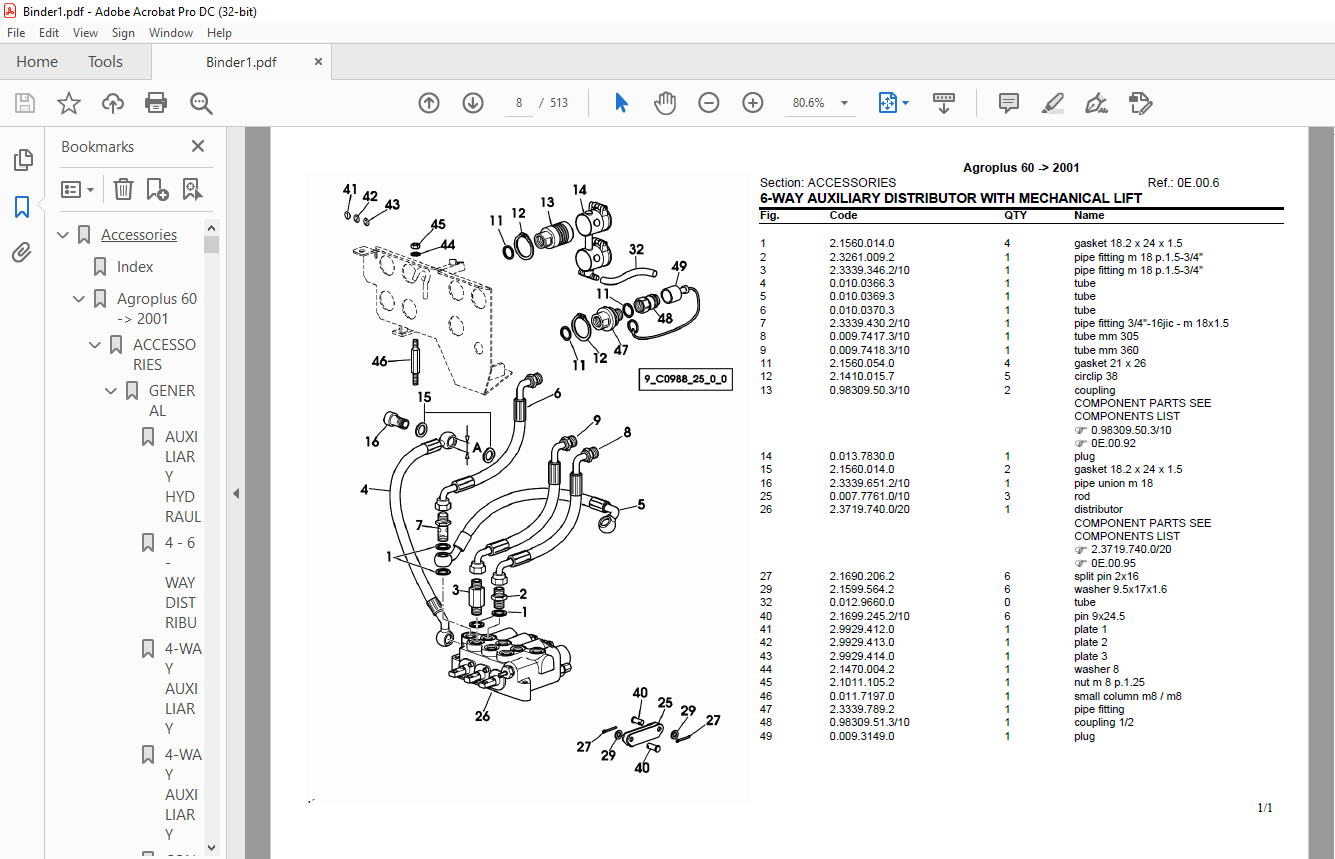1335x859 pixels.
Task: Open bookmarks options dropdown
Action: [78, 189]
